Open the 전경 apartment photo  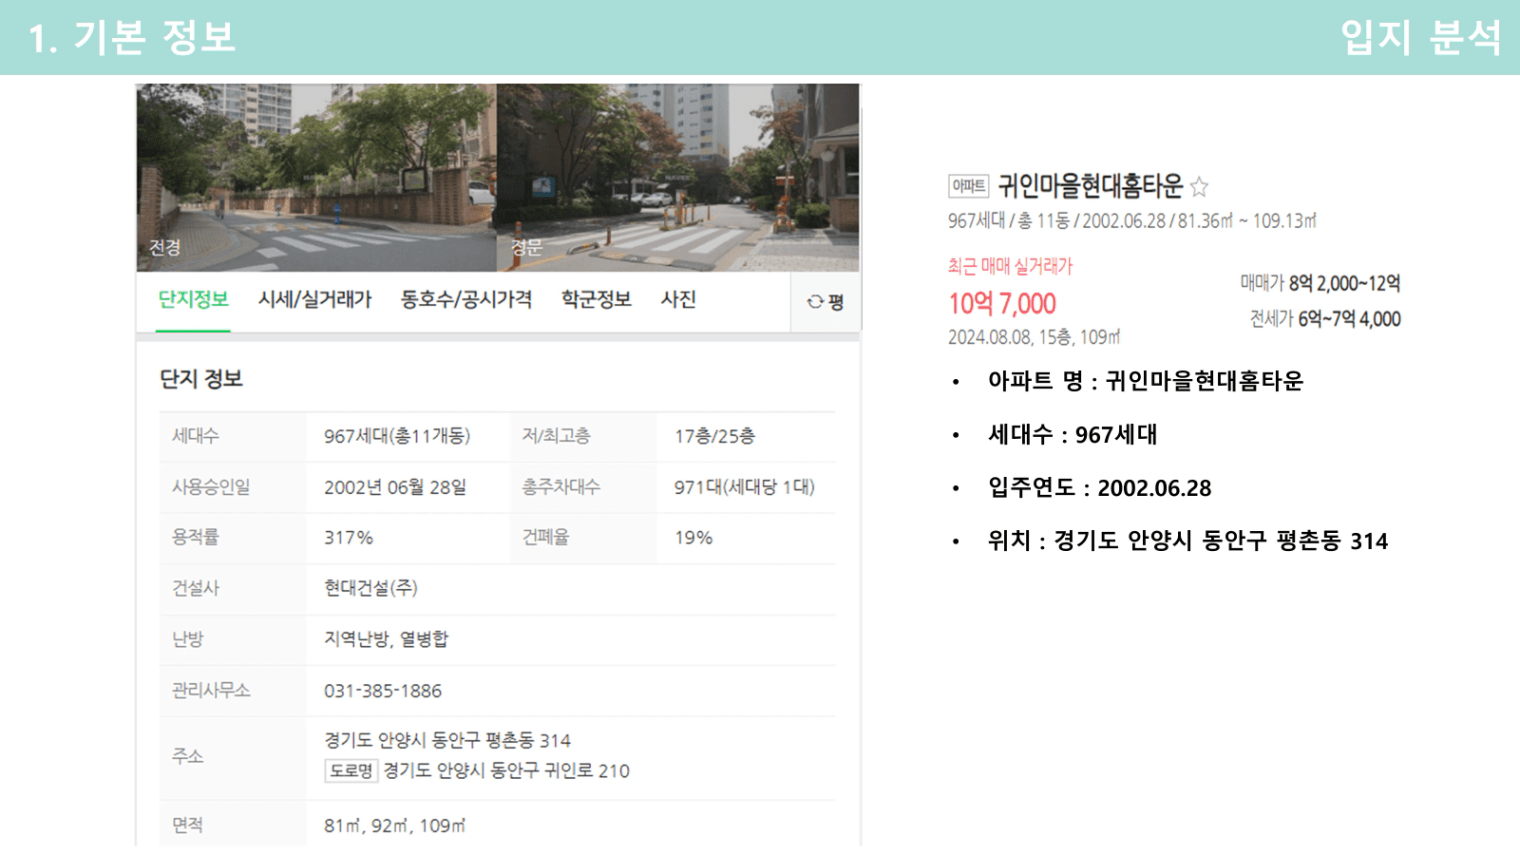click(317, 178)
